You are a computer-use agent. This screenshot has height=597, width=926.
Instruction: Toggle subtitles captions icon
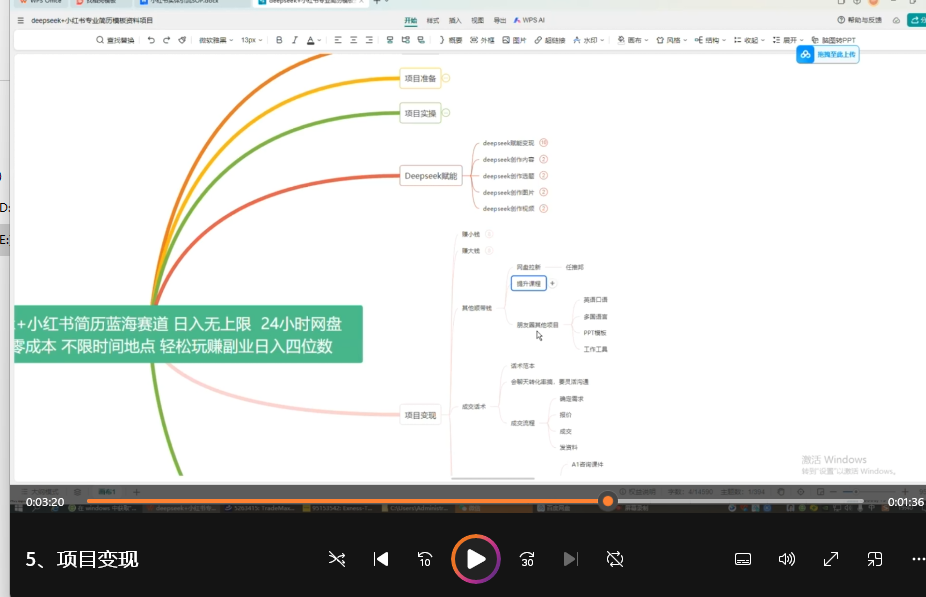(x=743, y=559)
